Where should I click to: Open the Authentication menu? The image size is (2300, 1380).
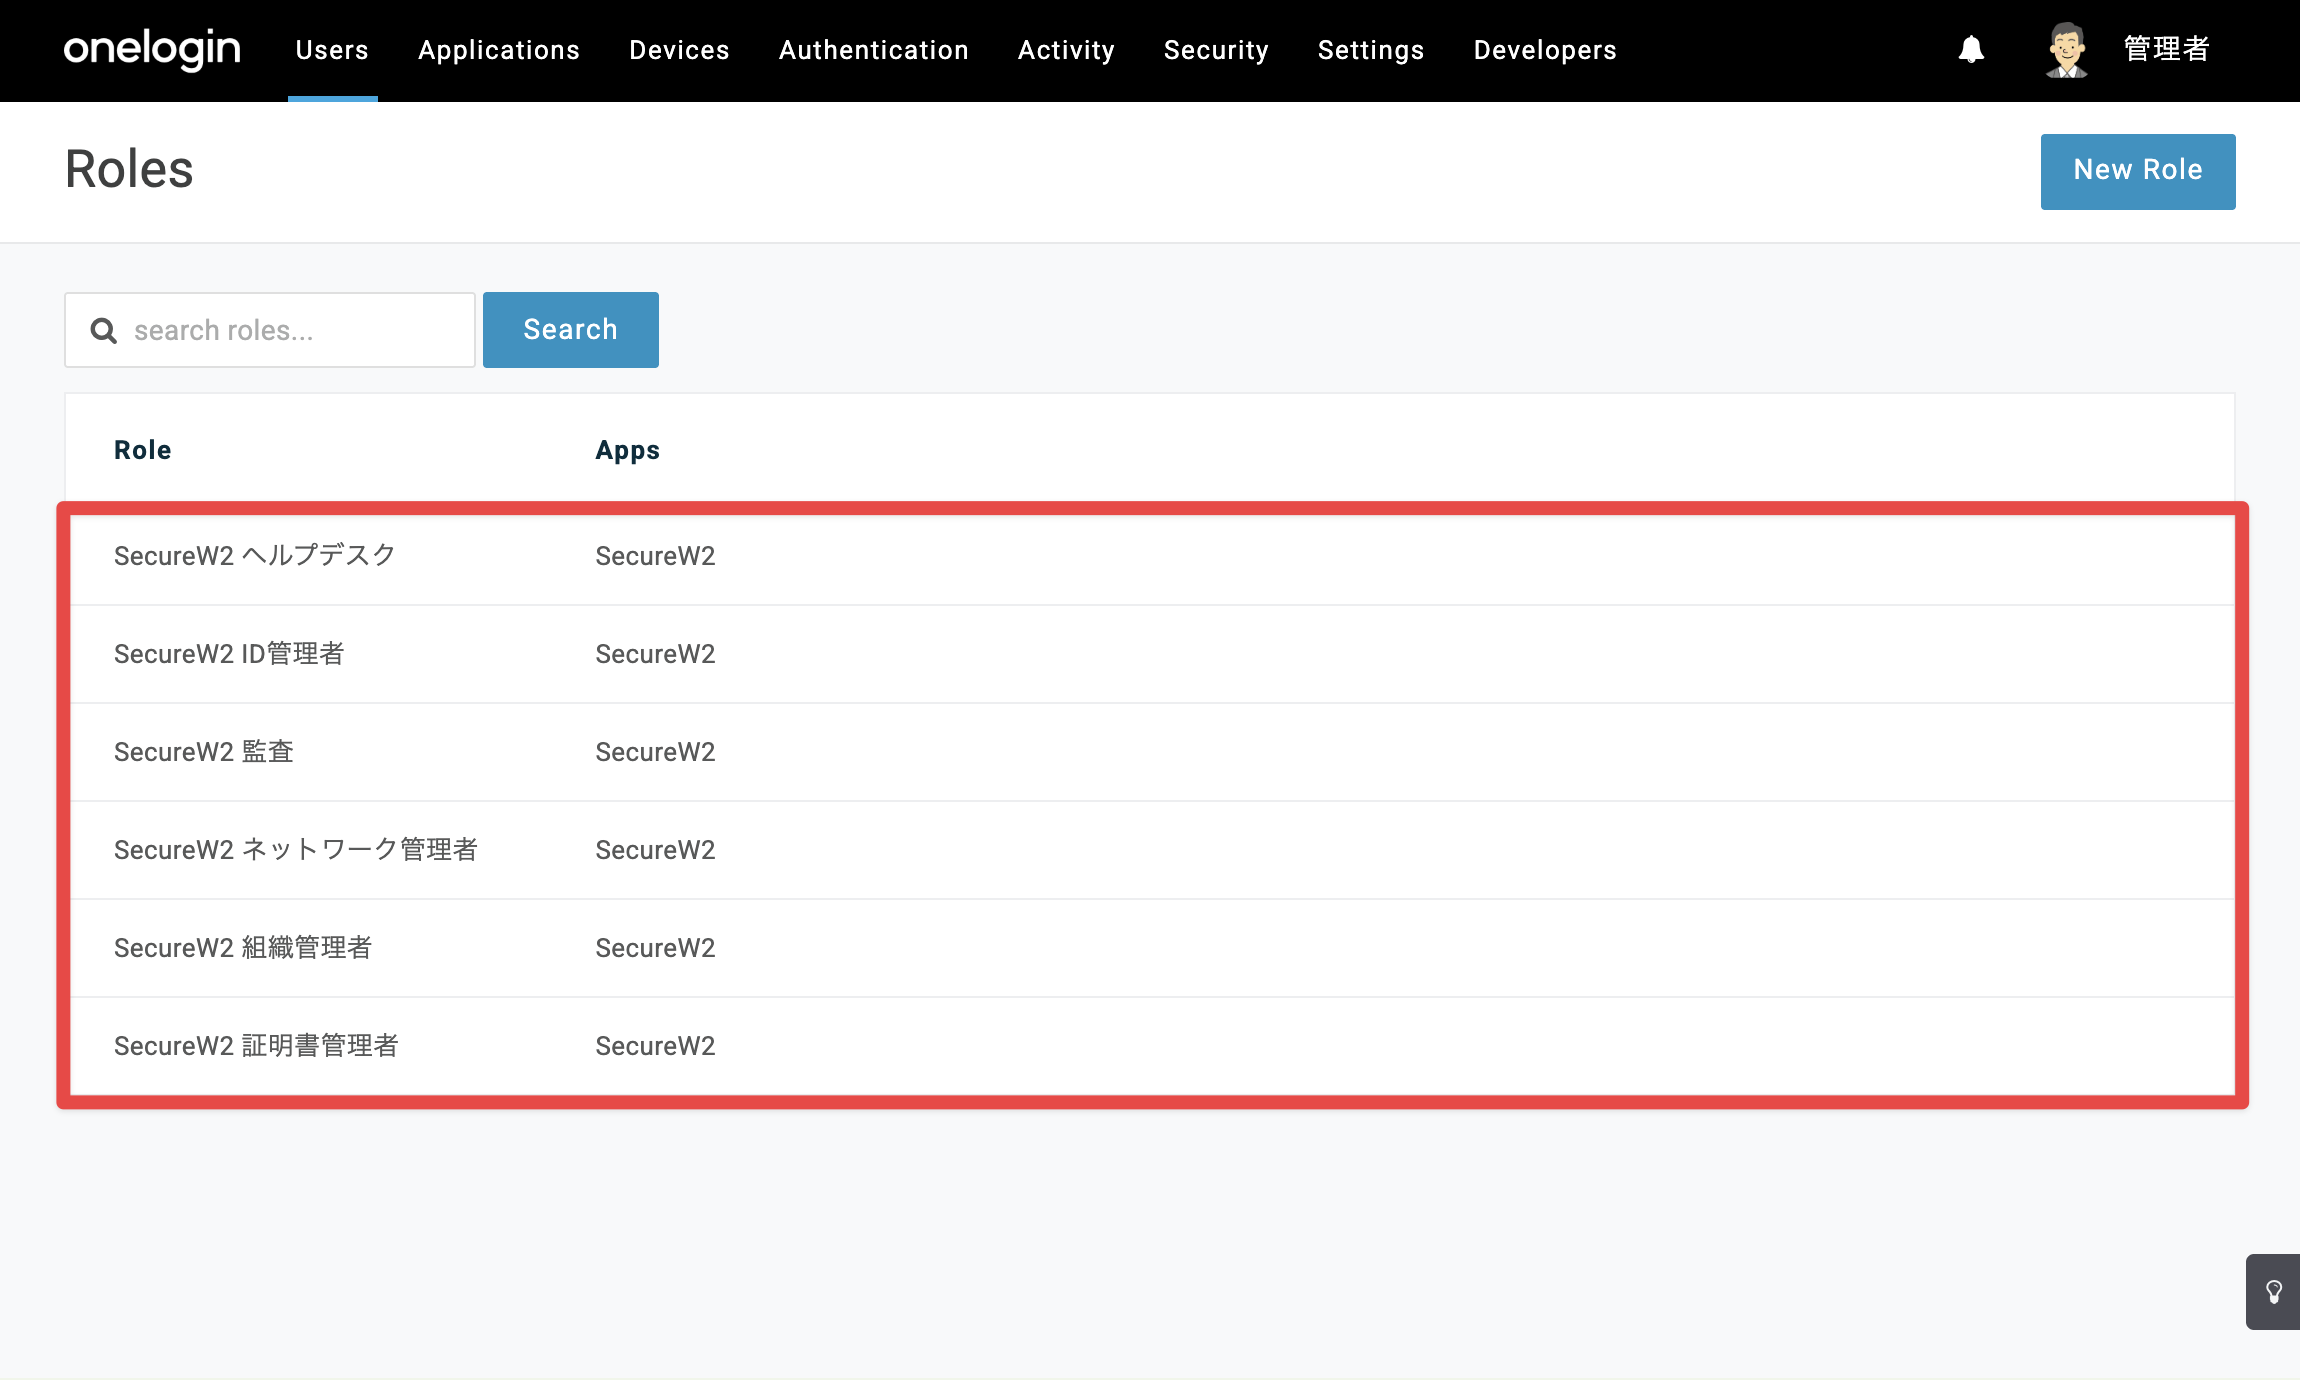point(874,50)
